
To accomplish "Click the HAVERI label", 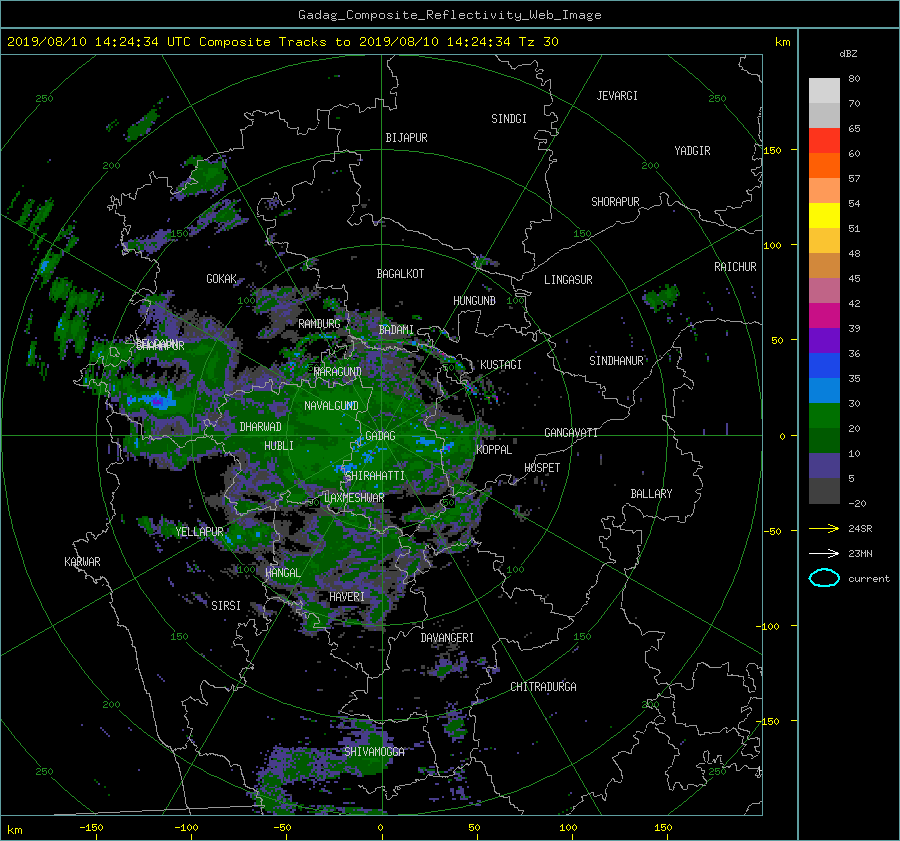I will coord(347,597).
